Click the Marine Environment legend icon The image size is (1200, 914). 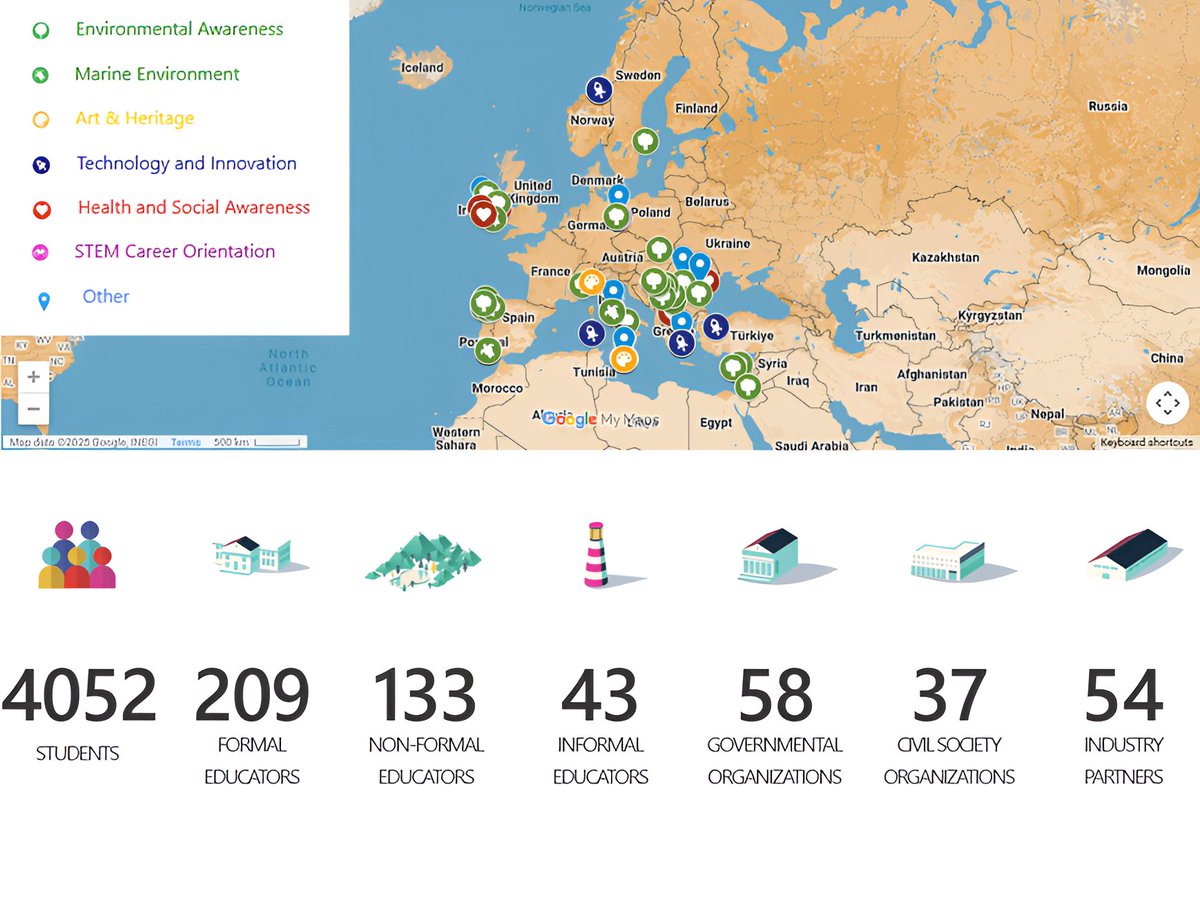coord(40,75)
